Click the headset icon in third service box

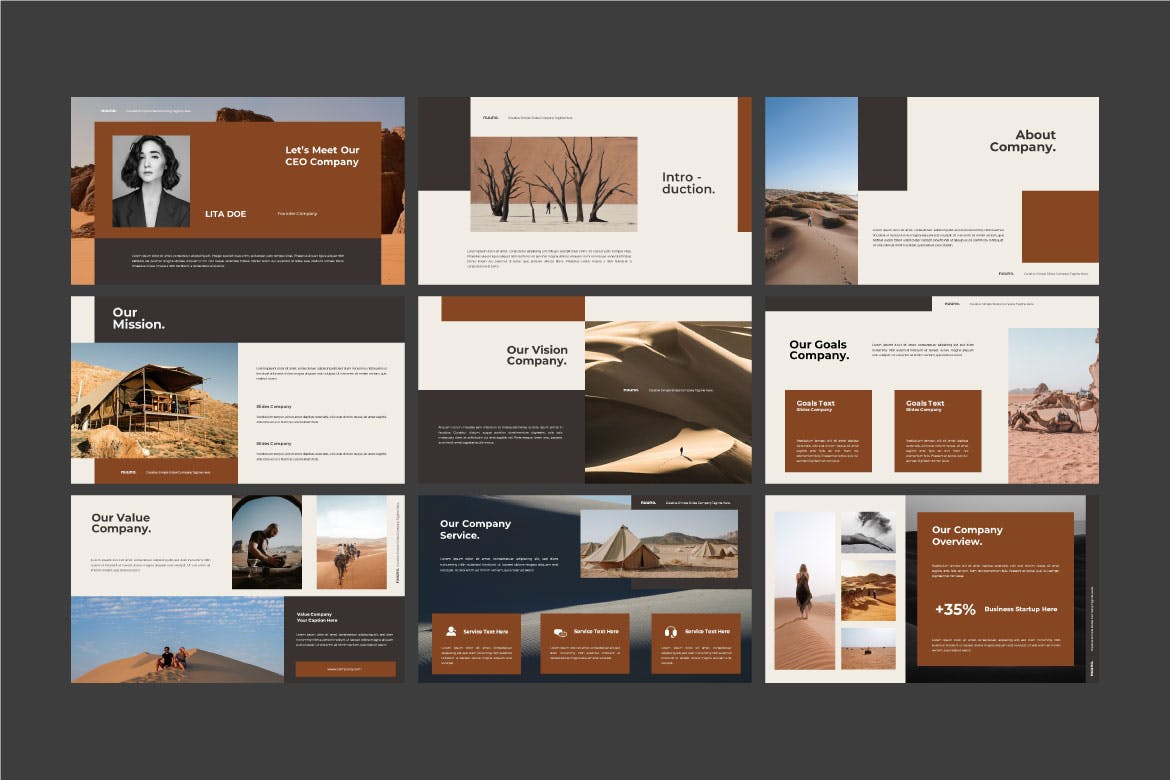(671, 631)
